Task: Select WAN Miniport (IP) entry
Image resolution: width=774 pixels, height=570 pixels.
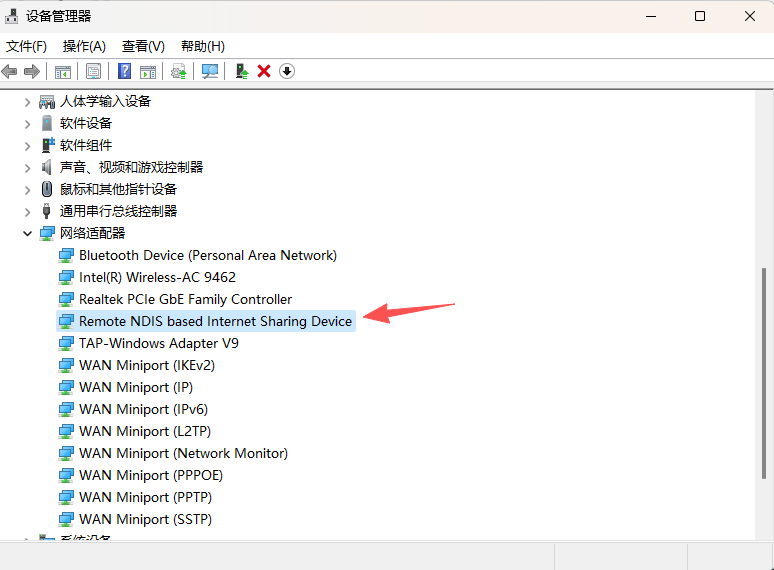Action: tap(136, 387)
